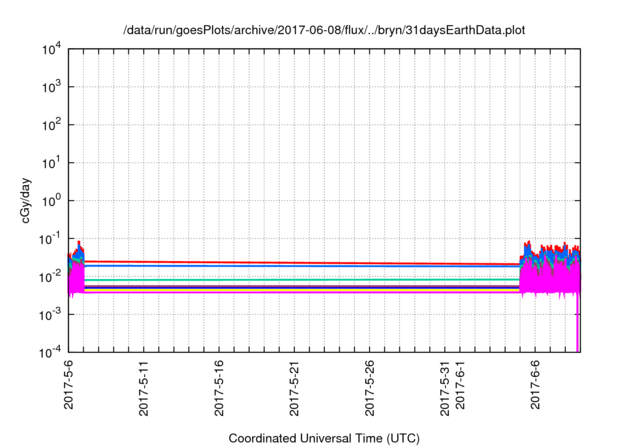
Task: Click the blue flat data line
Action: 302,266
